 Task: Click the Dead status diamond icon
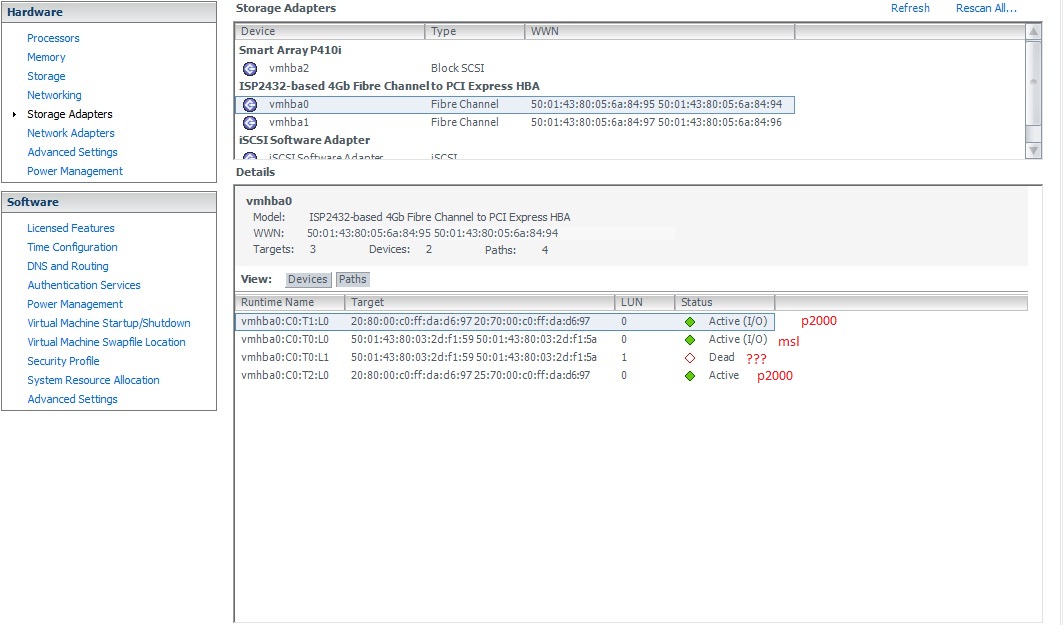690,358
